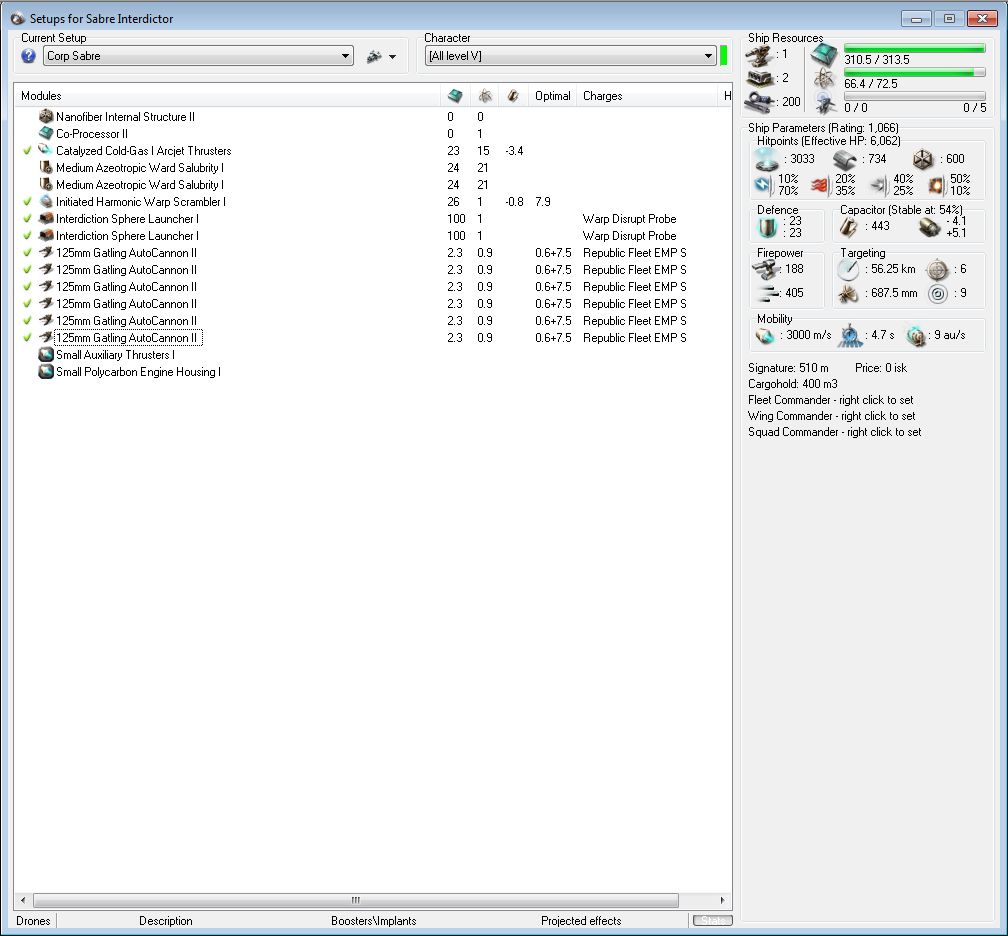The width and height of the screenshot is (1008, 936).
Task: Click the ship icon beside setup dropdown
Action: click(374, 57)
